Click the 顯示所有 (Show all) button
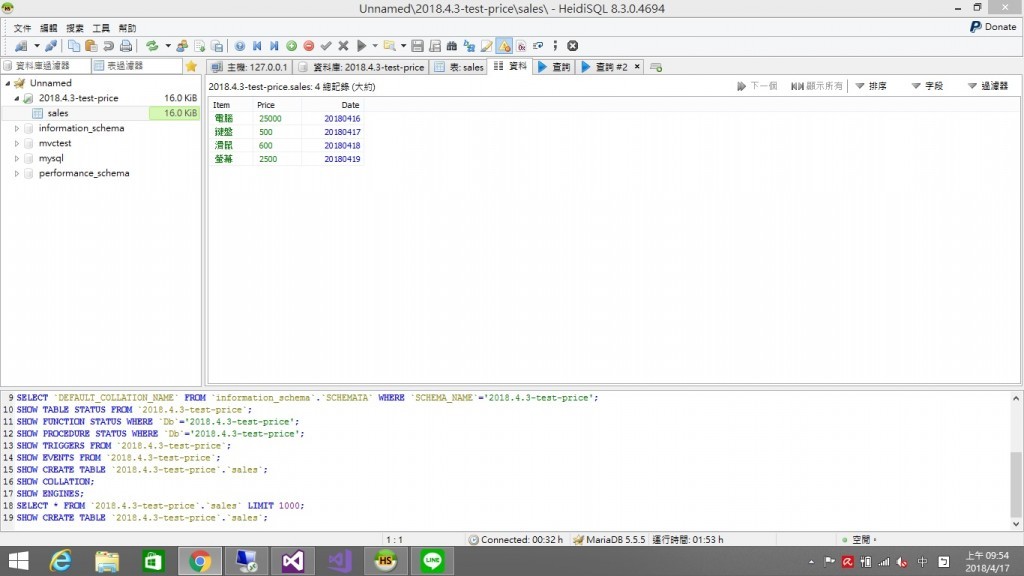 (x=817, y=86)
